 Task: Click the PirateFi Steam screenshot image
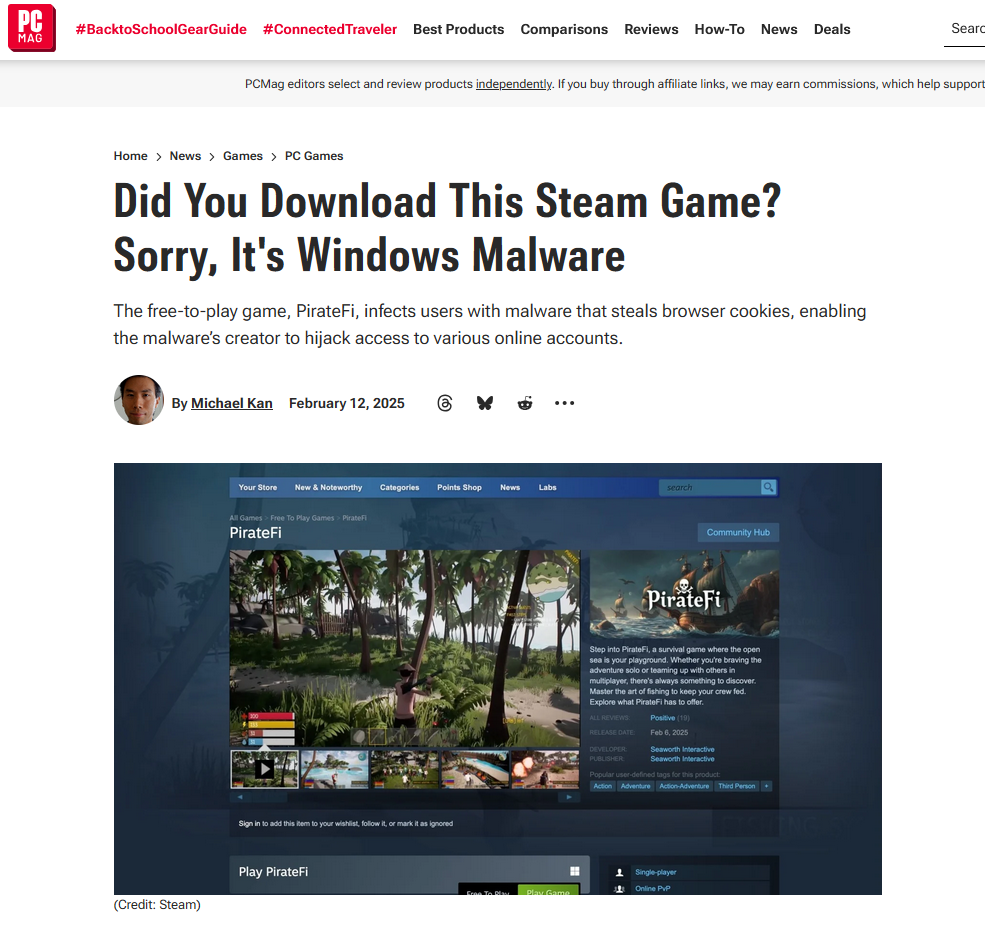coord(498,679)
